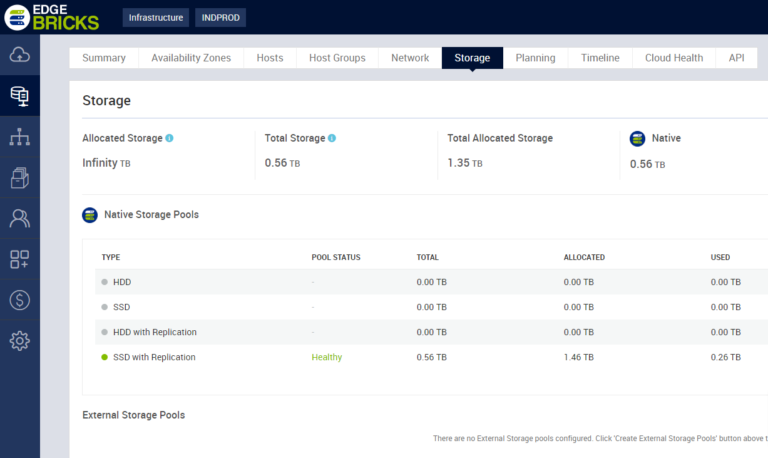Click the Native storage icon
The image size is (768, 458).
[637, 138]
